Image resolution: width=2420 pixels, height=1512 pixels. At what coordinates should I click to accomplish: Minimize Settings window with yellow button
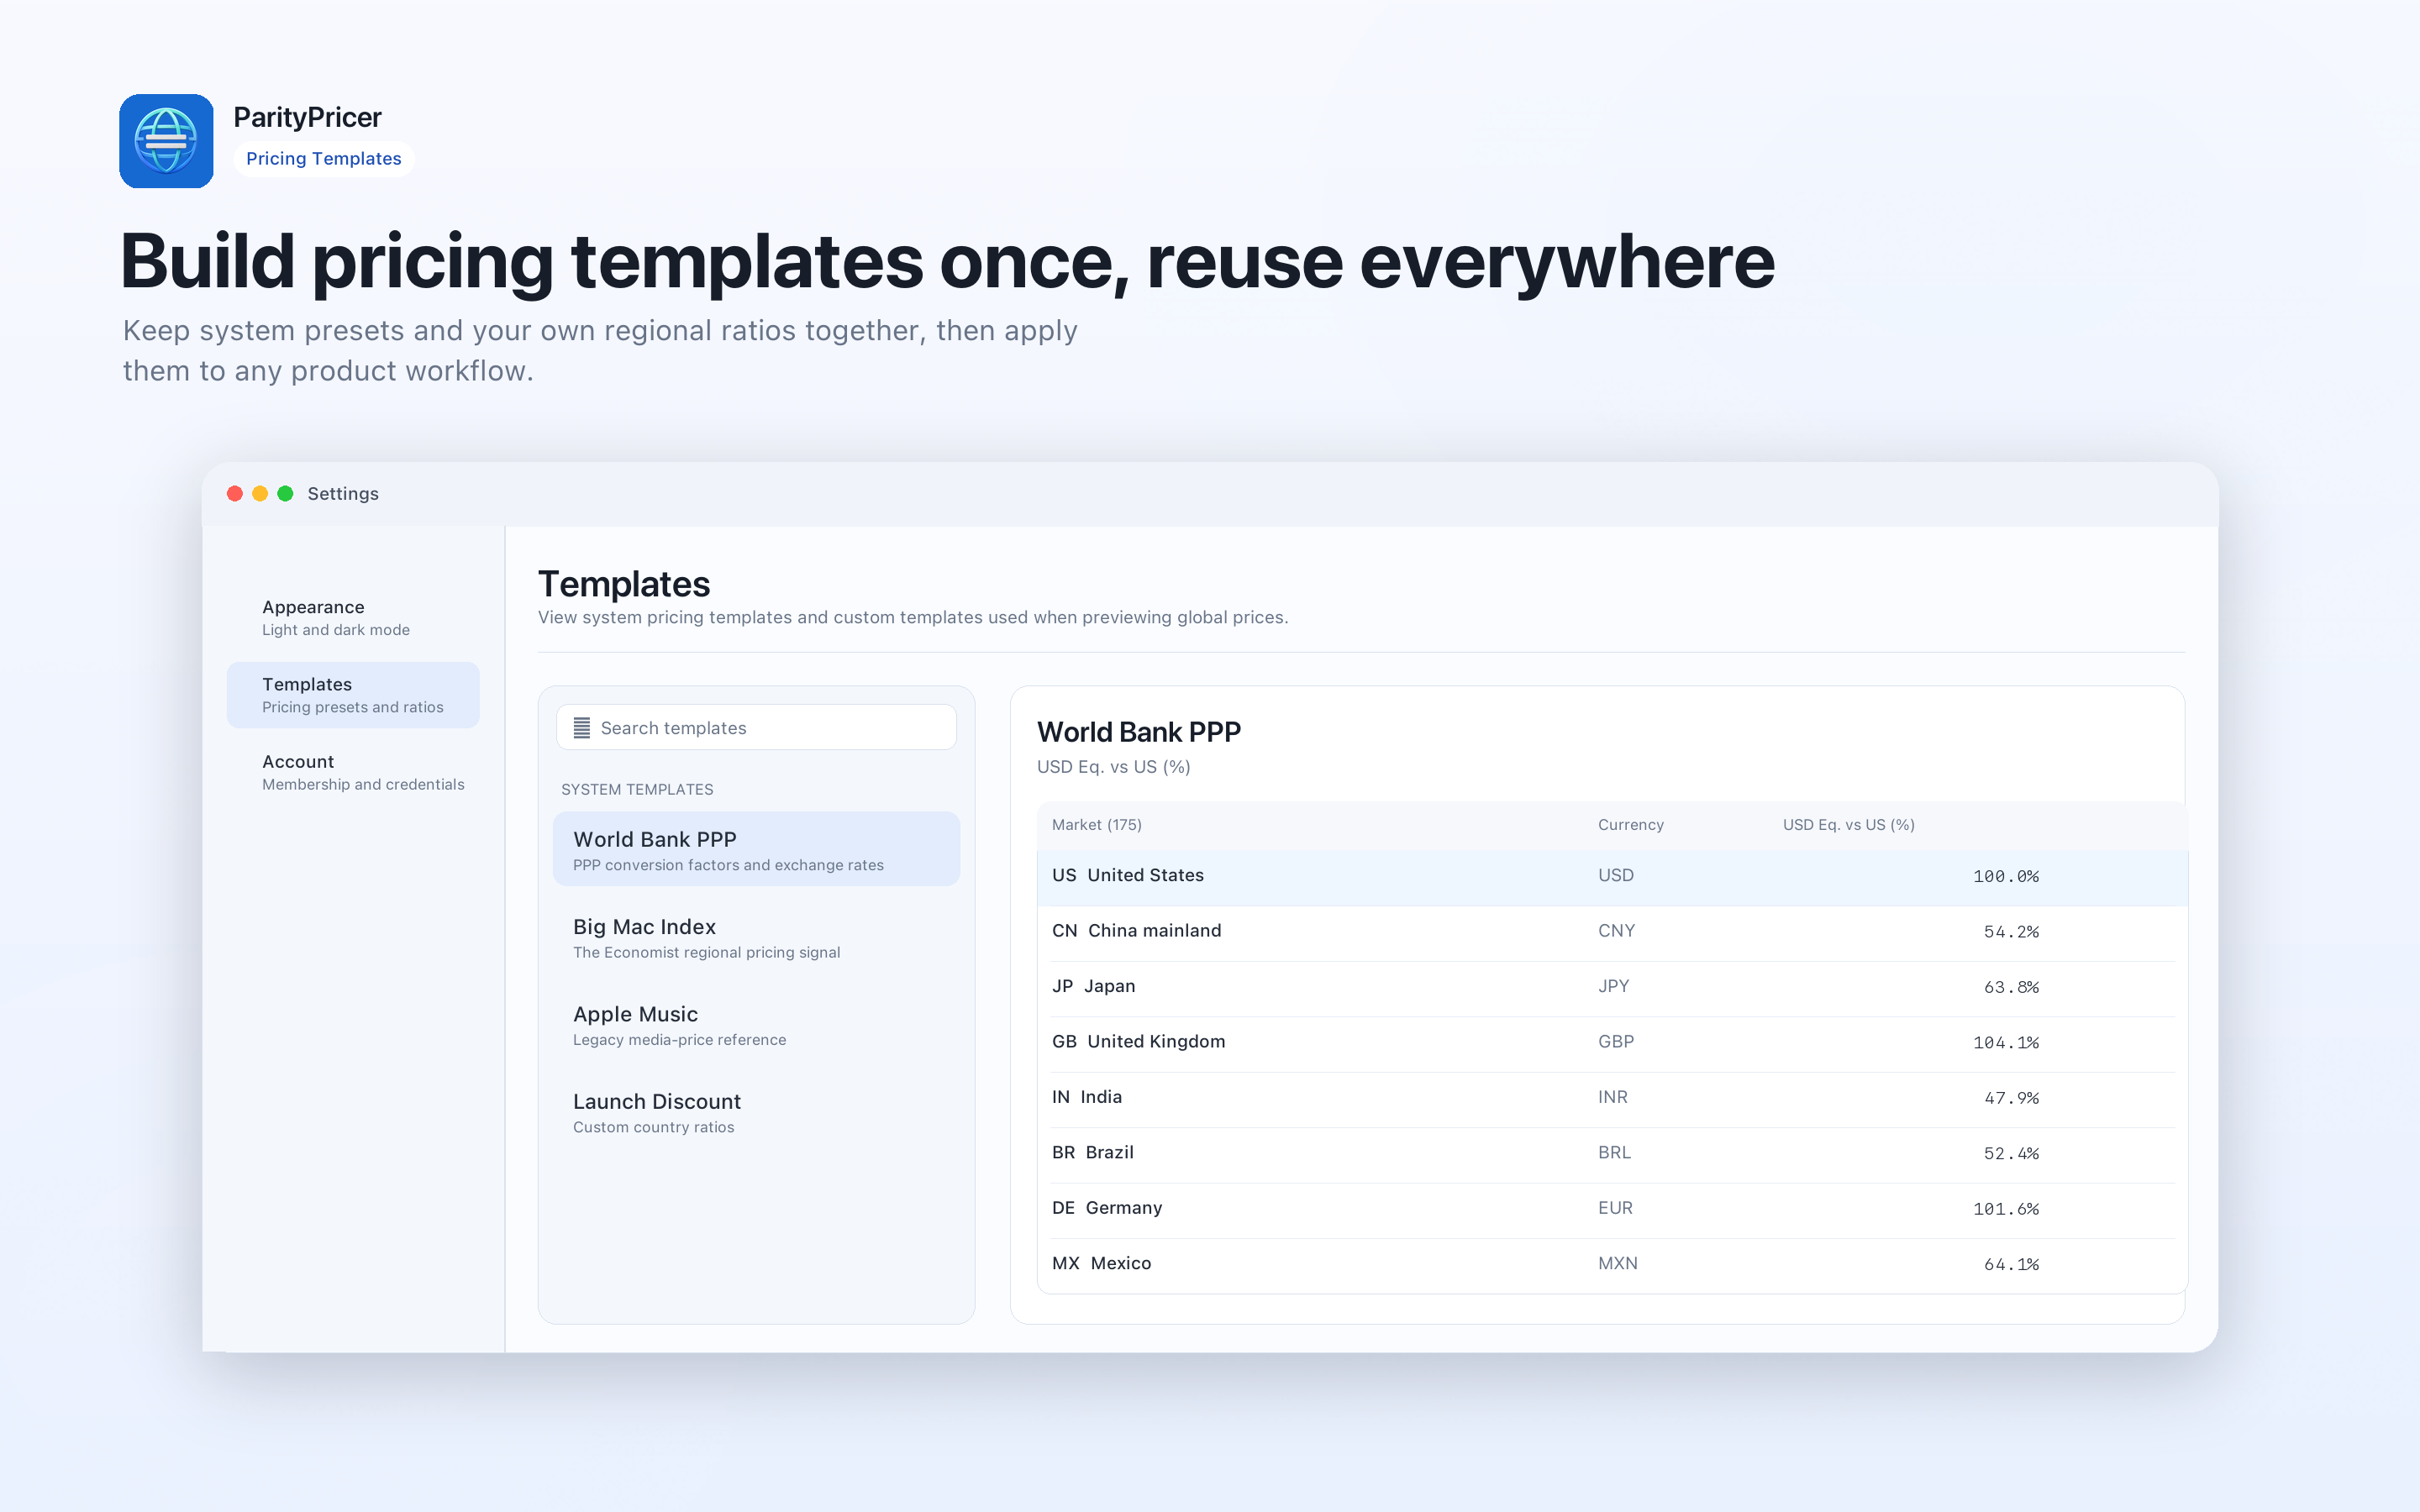260,494
